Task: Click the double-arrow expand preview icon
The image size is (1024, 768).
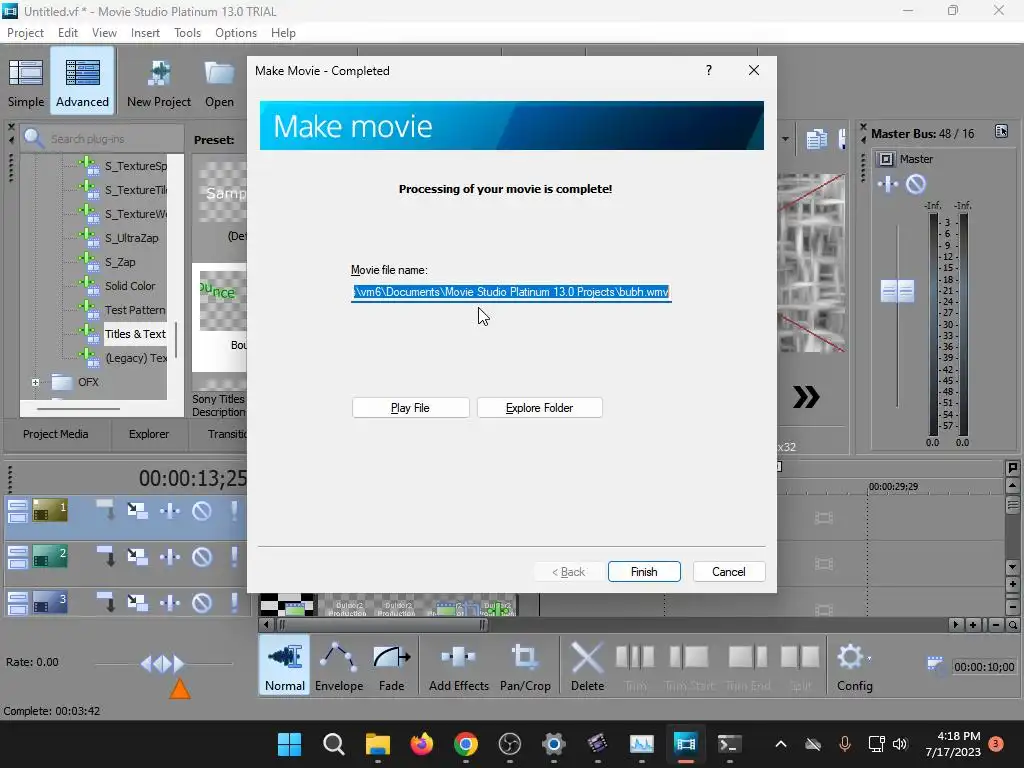Action: [x=806, y=397]
